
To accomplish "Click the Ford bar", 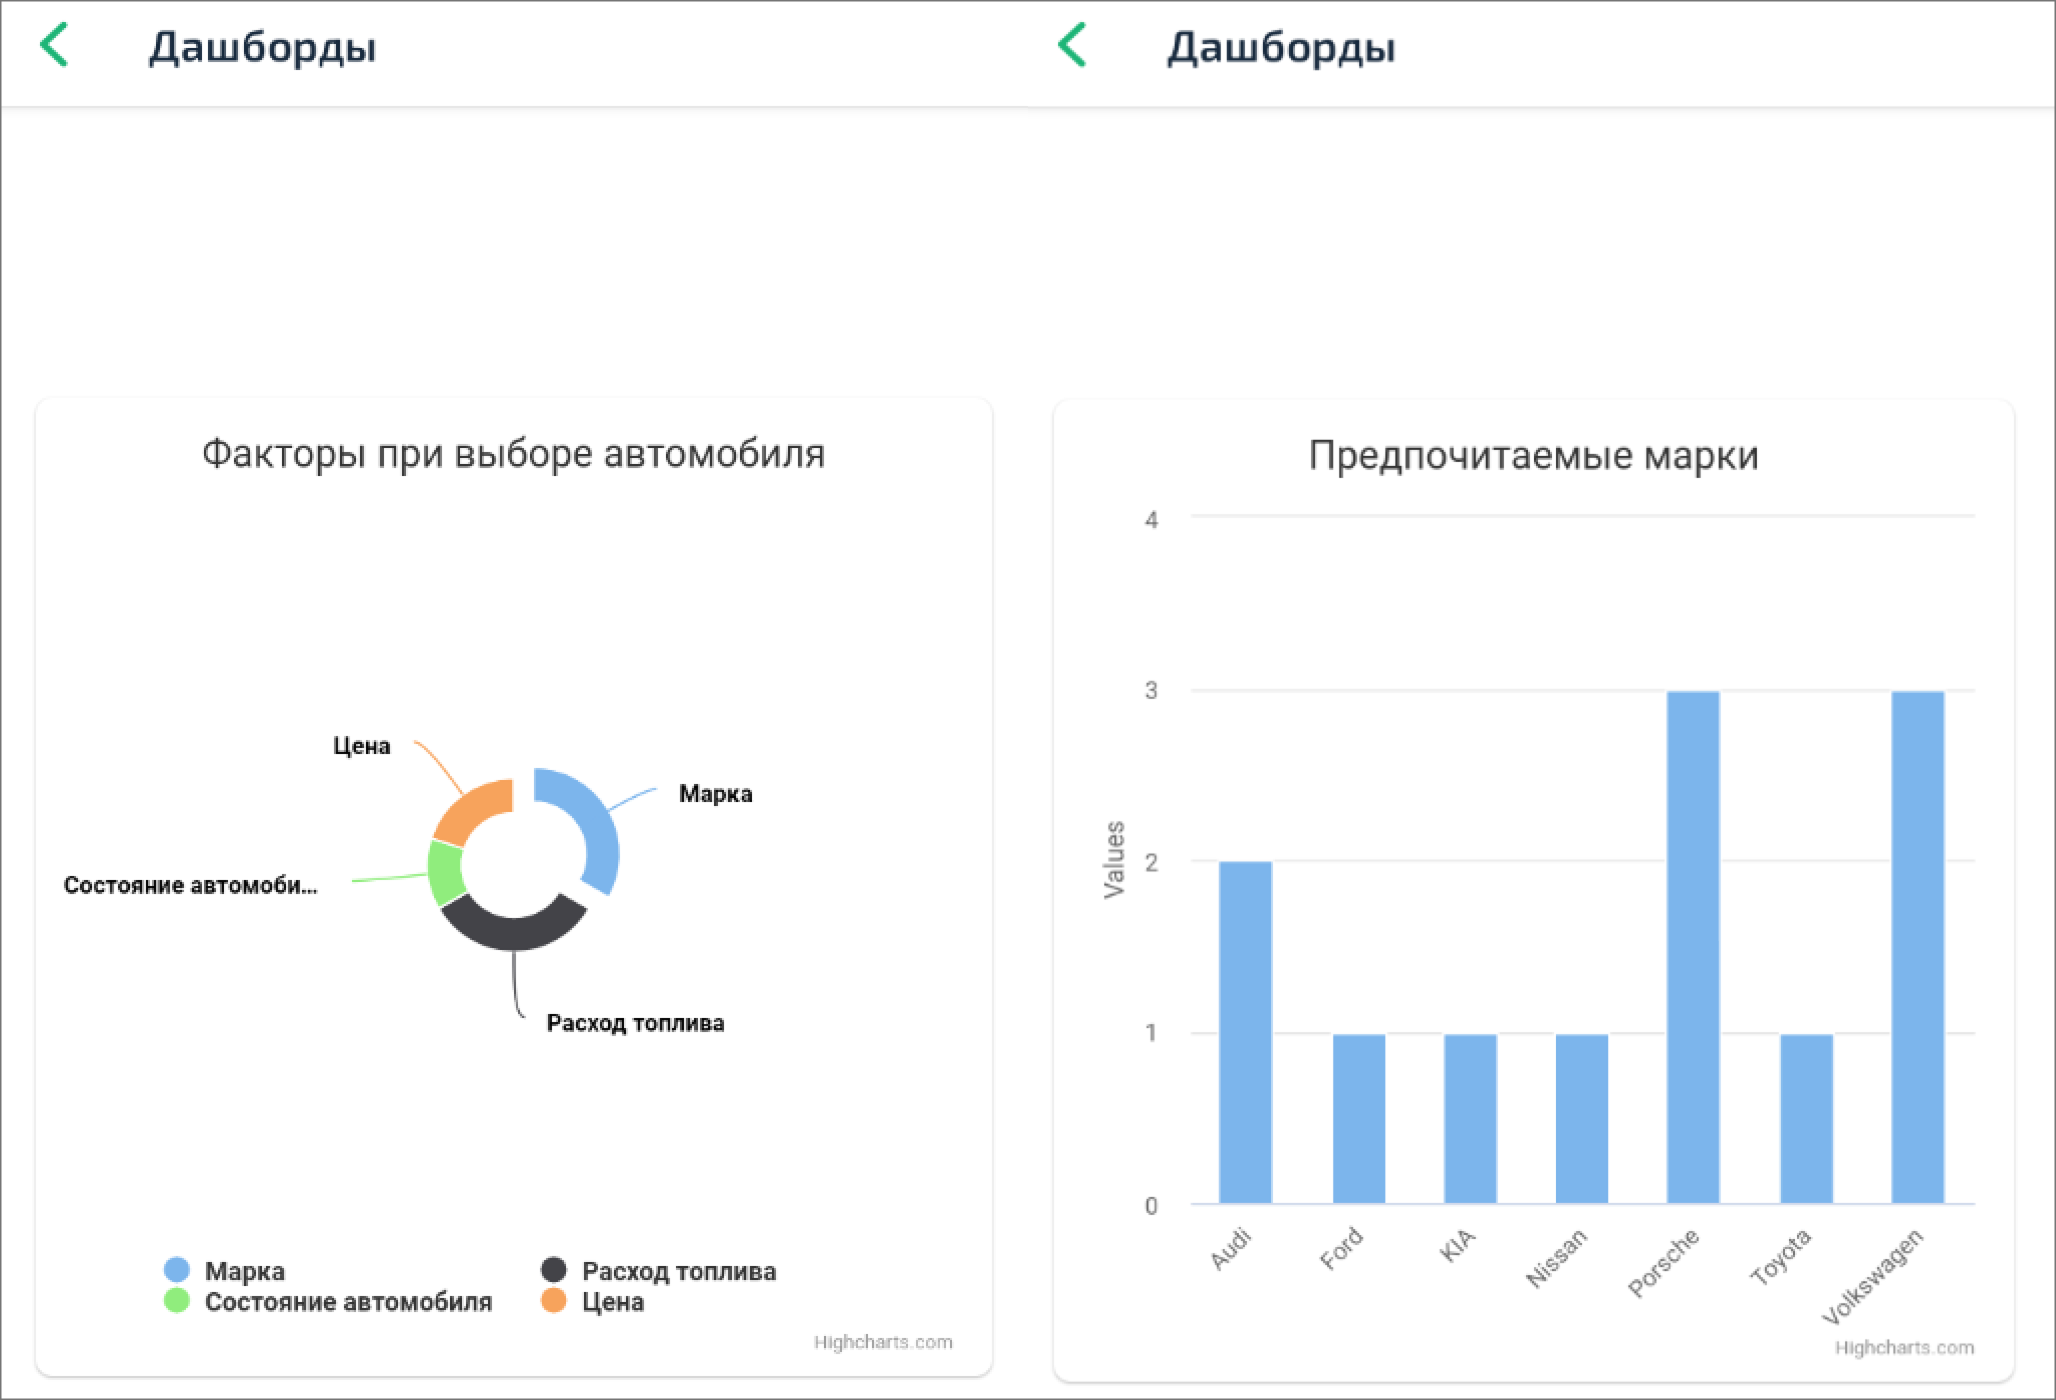I will coord(1358,1118).
